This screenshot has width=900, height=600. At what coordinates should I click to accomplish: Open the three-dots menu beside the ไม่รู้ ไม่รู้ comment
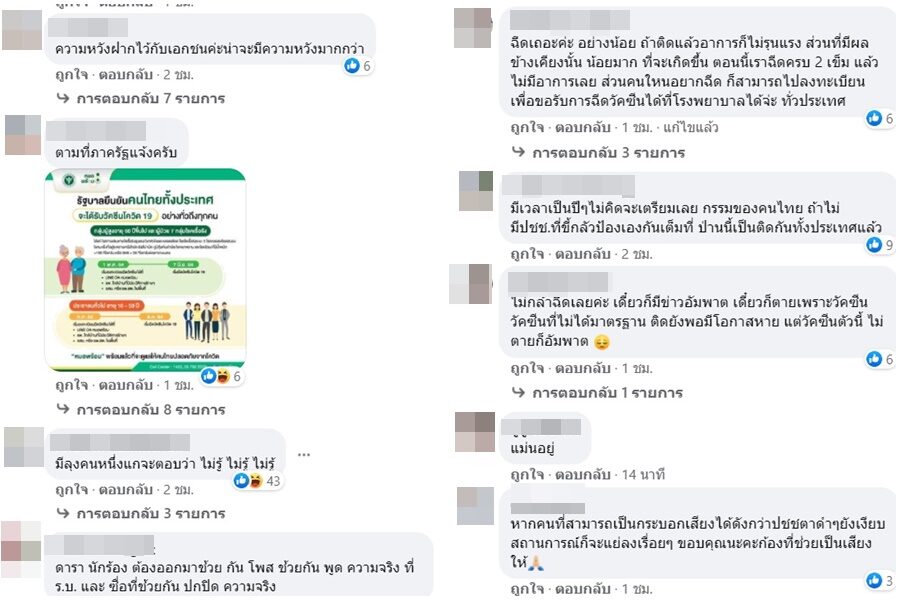click(x=304, y=455)
